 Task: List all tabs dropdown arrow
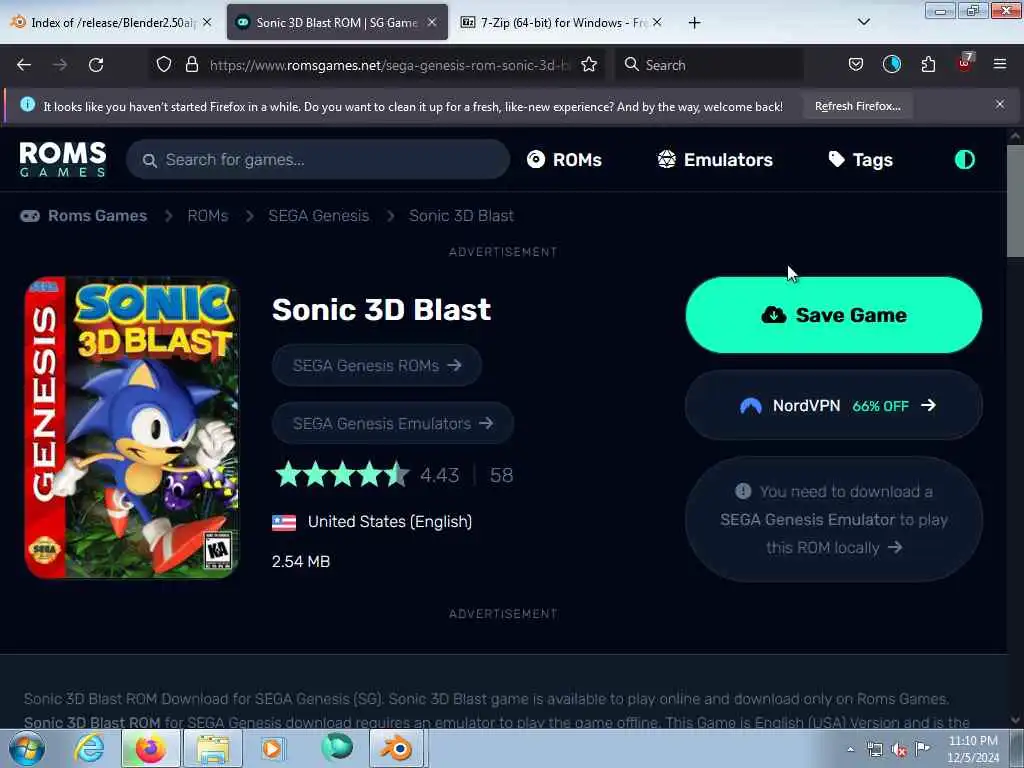863,22
